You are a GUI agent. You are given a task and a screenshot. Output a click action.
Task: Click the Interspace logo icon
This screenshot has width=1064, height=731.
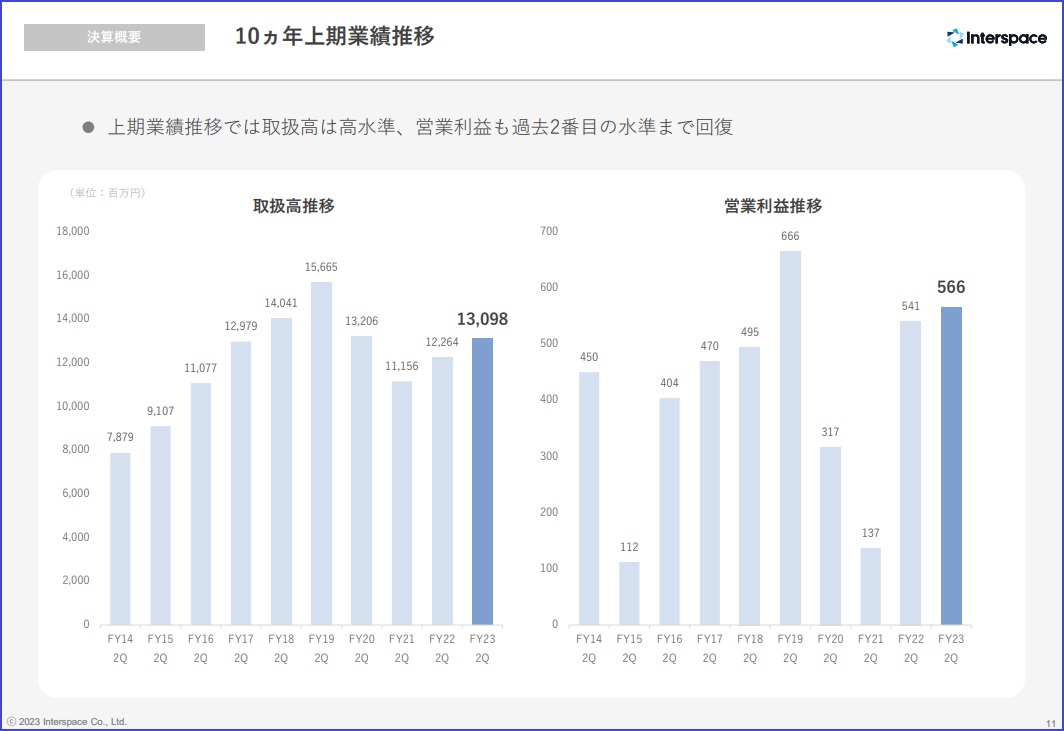955,38
